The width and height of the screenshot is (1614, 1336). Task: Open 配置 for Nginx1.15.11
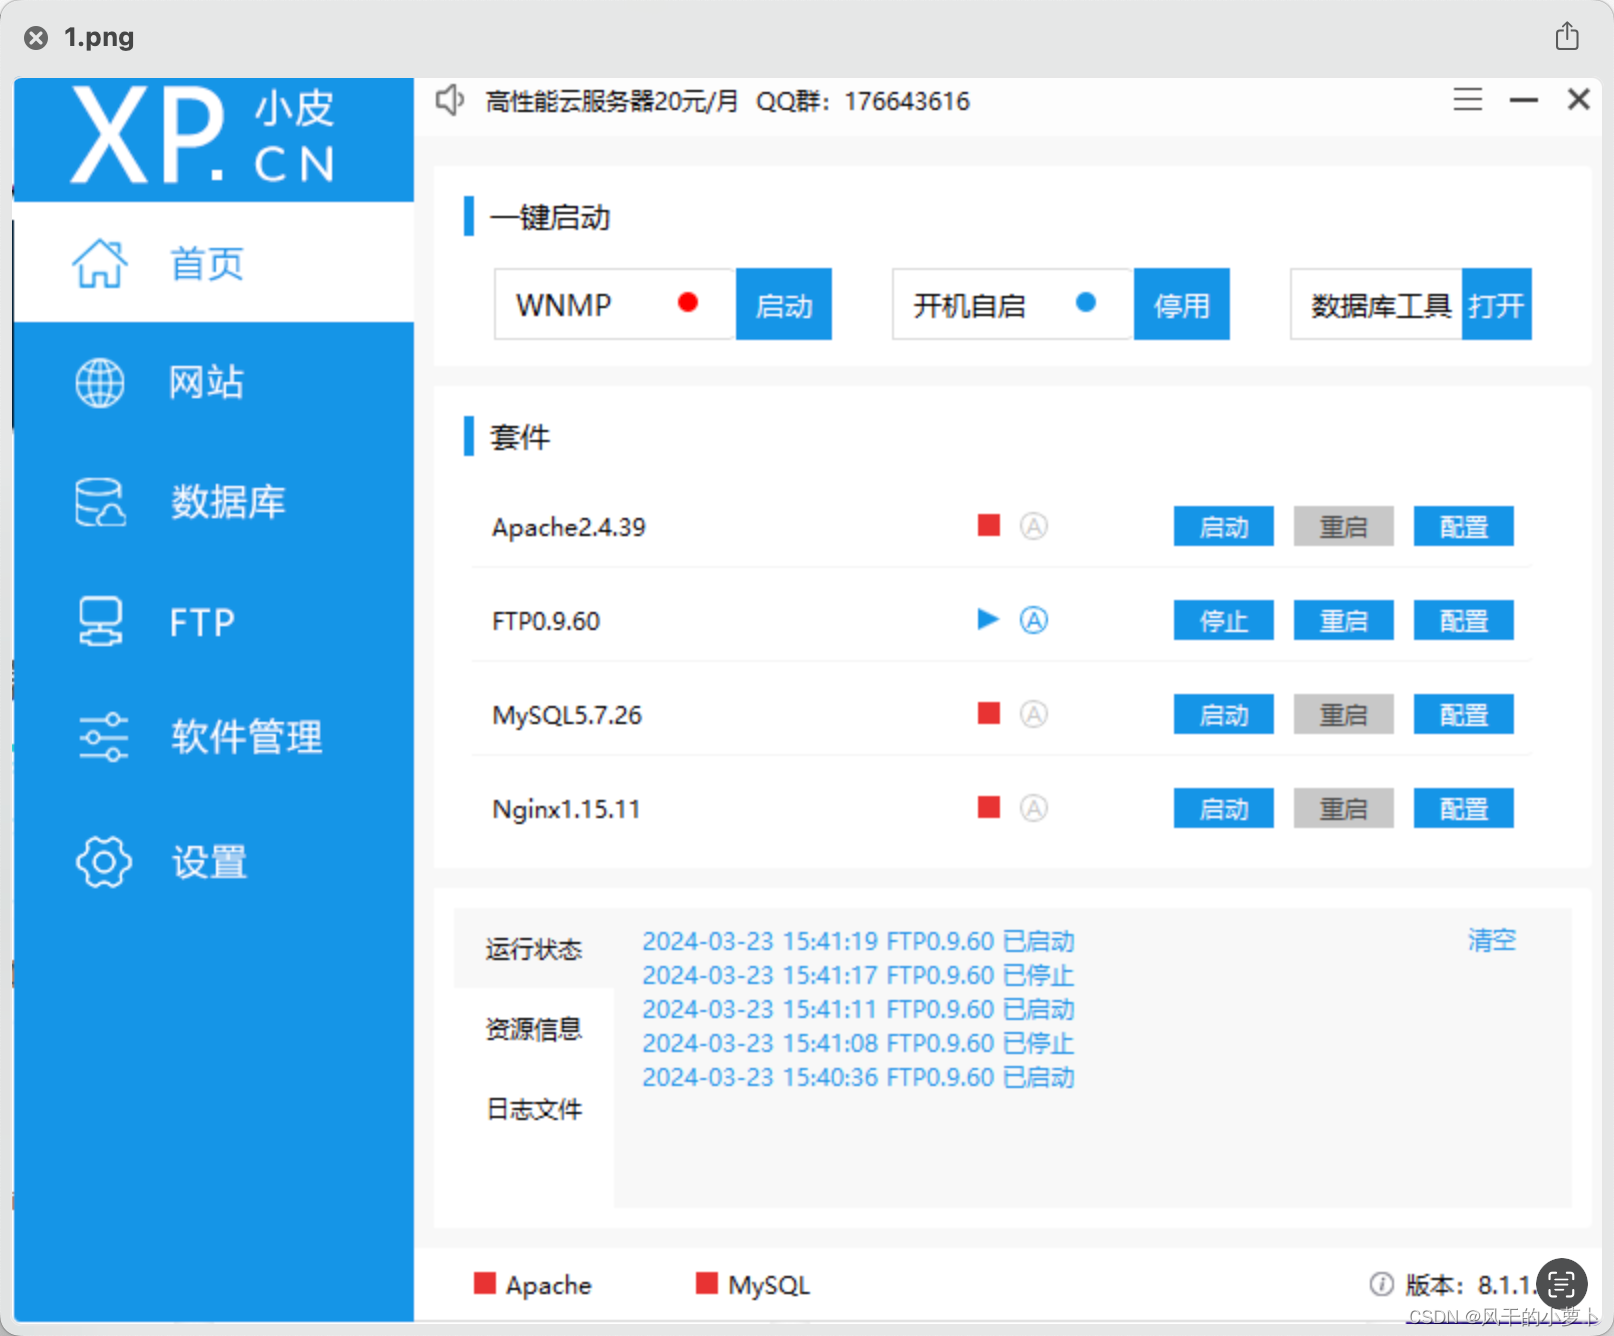(x=1464, y=808)
